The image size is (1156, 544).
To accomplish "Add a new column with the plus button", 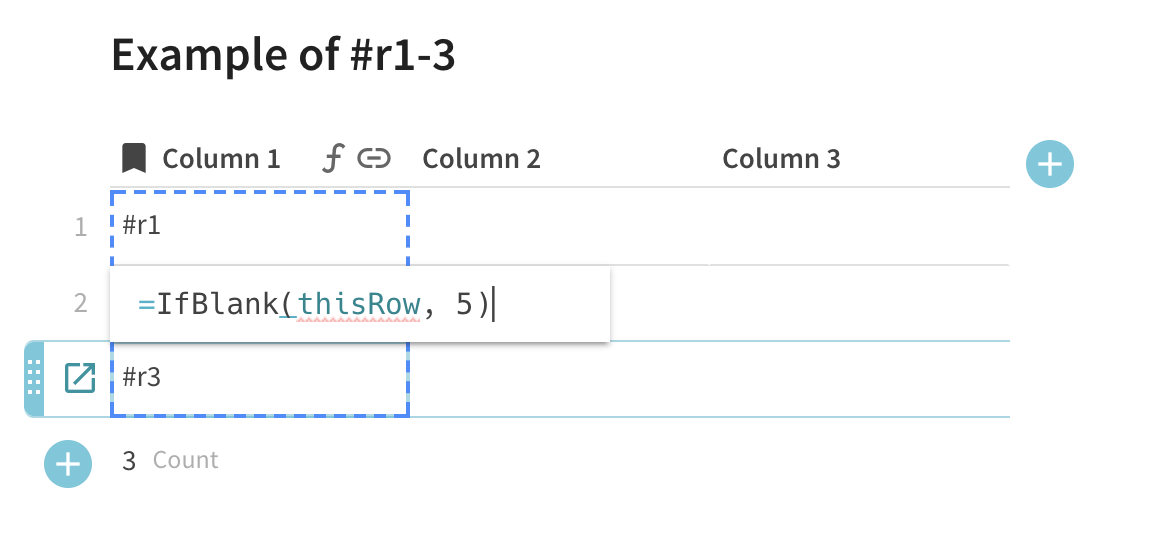I will [x=1050, y=164].
